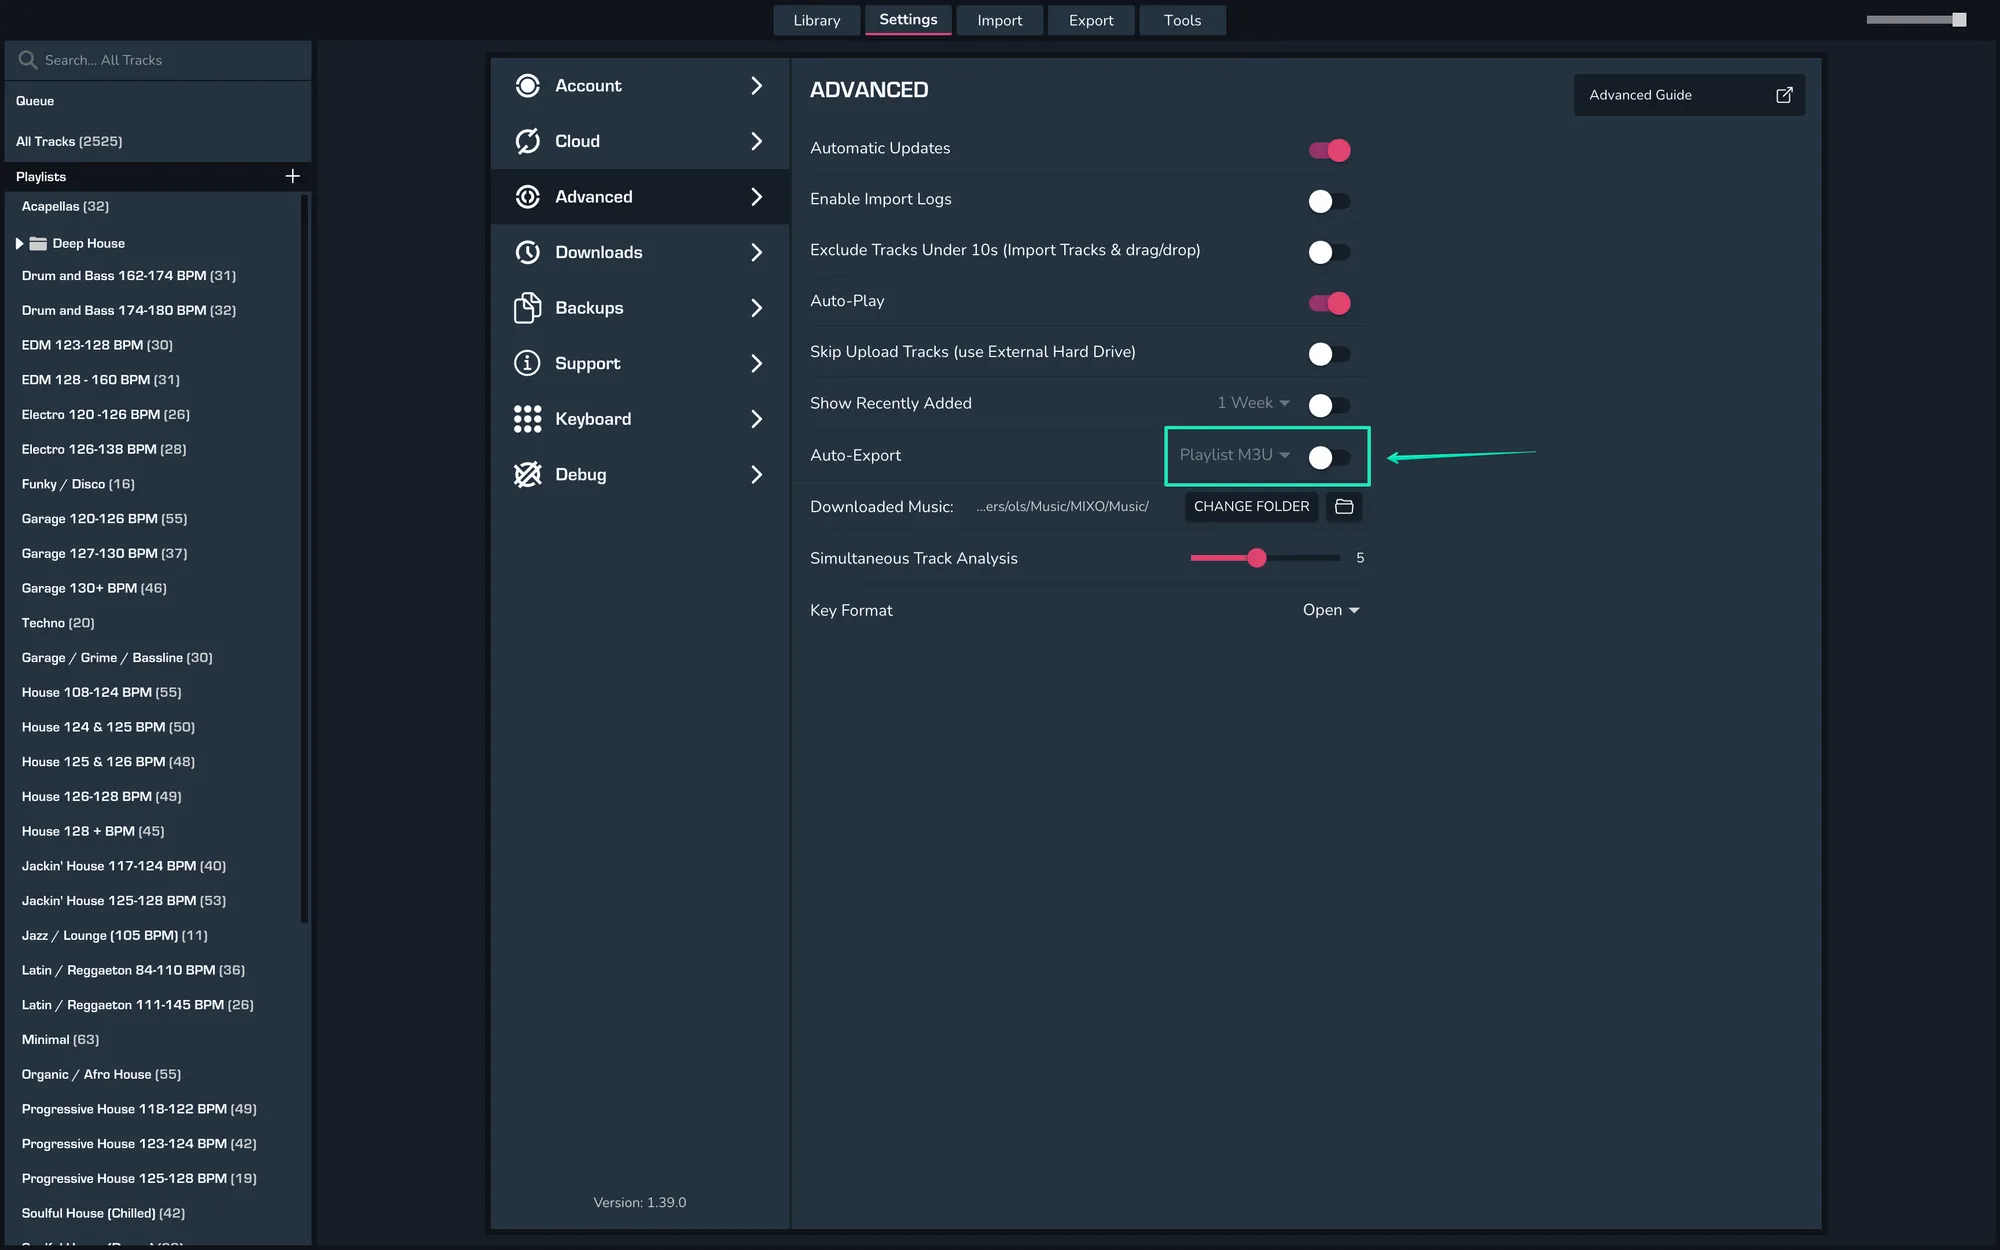This screenshot has height=1250, width=2000.
Task: Add a new playlist with plus icon
Action: (x=292, y=176)
